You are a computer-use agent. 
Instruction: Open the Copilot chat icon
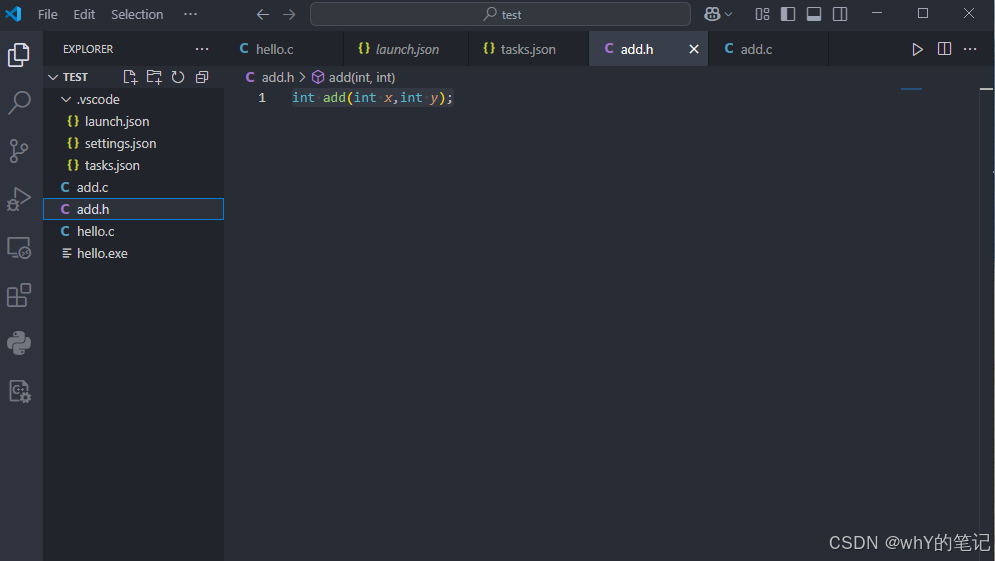pyautogui.click(x=712, y=14)
